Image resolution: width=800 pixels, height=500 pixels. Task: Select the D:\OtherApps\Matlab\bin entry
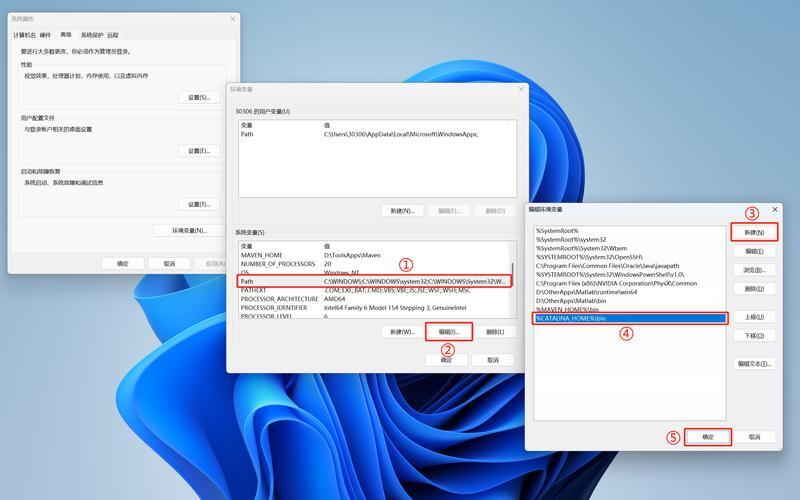(630, 301)
